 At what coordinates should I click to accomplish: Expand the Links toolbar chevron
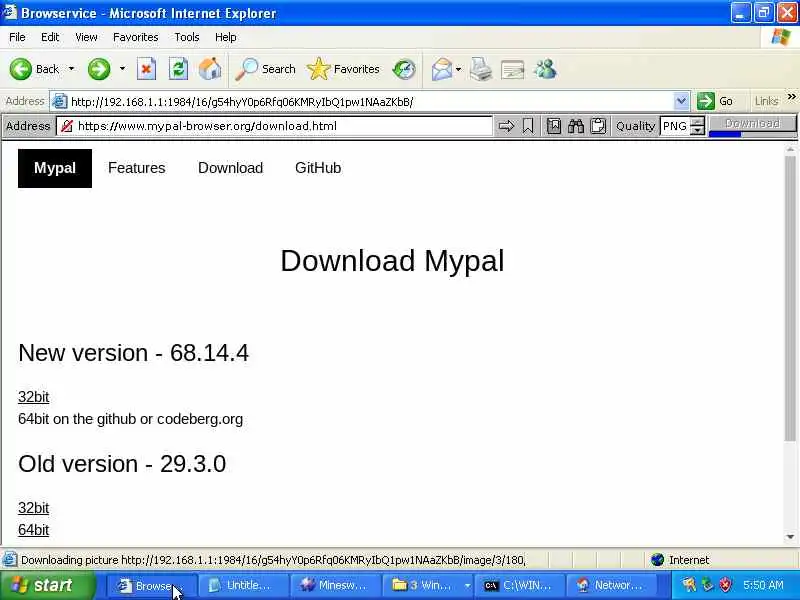click(791, 97)
